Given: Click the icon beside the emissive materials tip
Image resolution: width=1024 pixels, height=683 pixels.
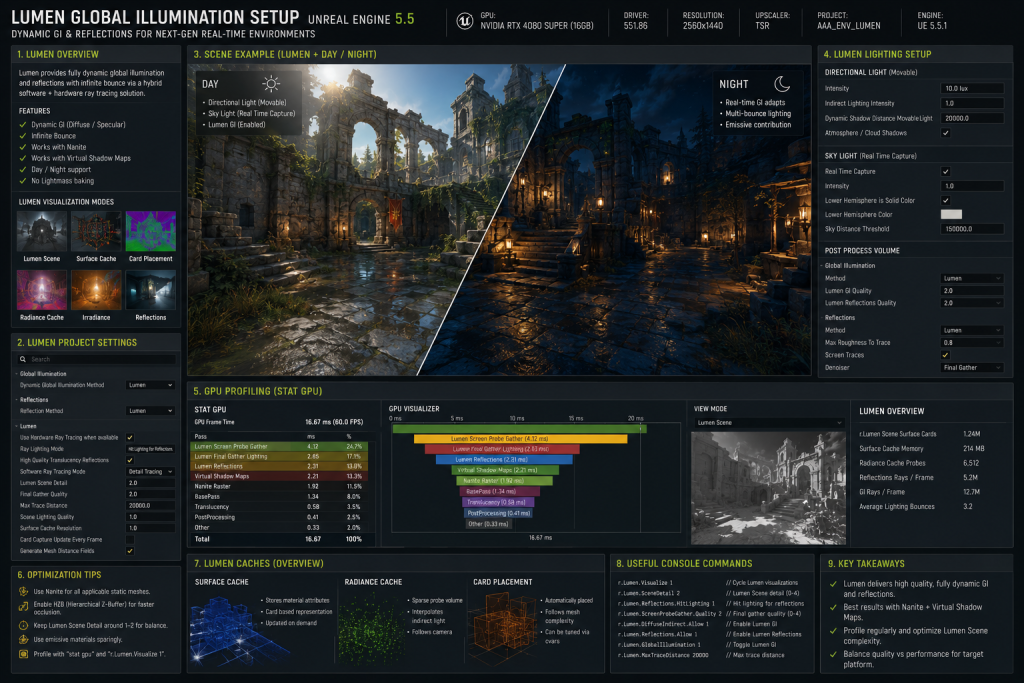Looking at the screenshot, I should [24, 640].
